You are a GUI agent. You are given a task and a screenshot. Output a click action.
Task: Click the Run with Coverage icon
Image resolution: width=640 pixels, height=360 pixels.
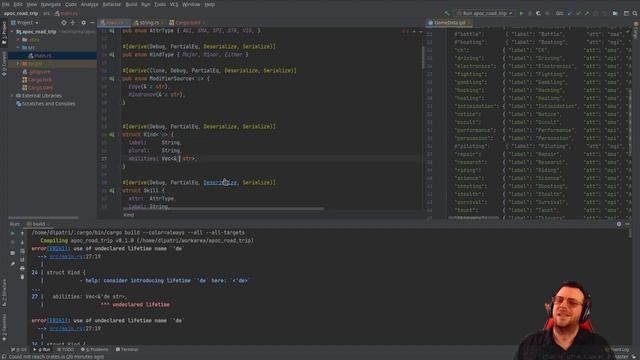tap(538, 13)
